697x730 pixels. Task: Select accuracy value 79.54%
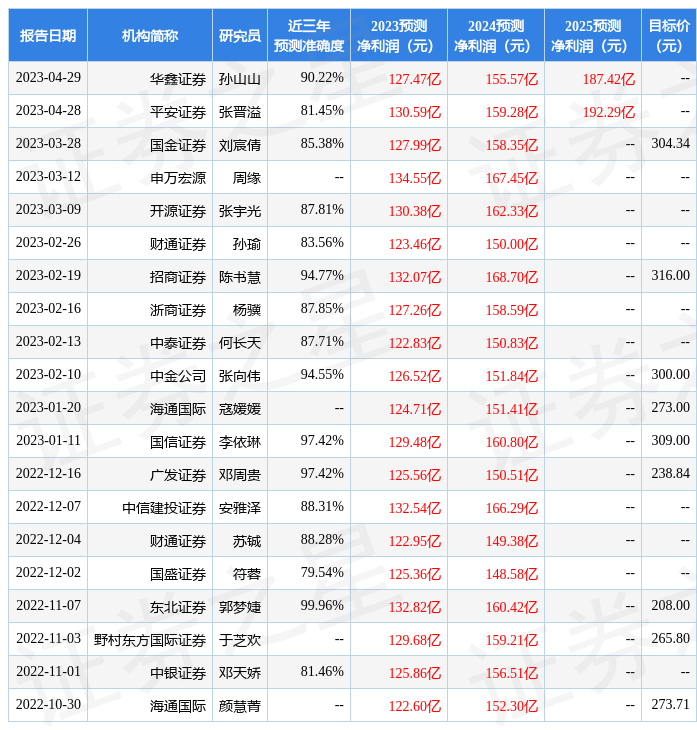point(322,573)
